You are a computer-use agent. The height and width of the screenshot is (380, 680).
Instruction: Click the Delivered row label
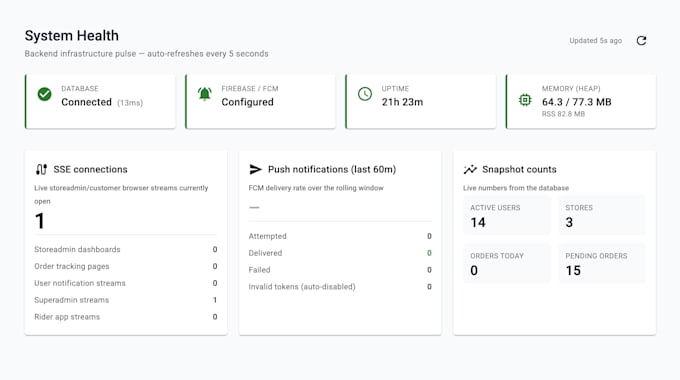point(265,253)
